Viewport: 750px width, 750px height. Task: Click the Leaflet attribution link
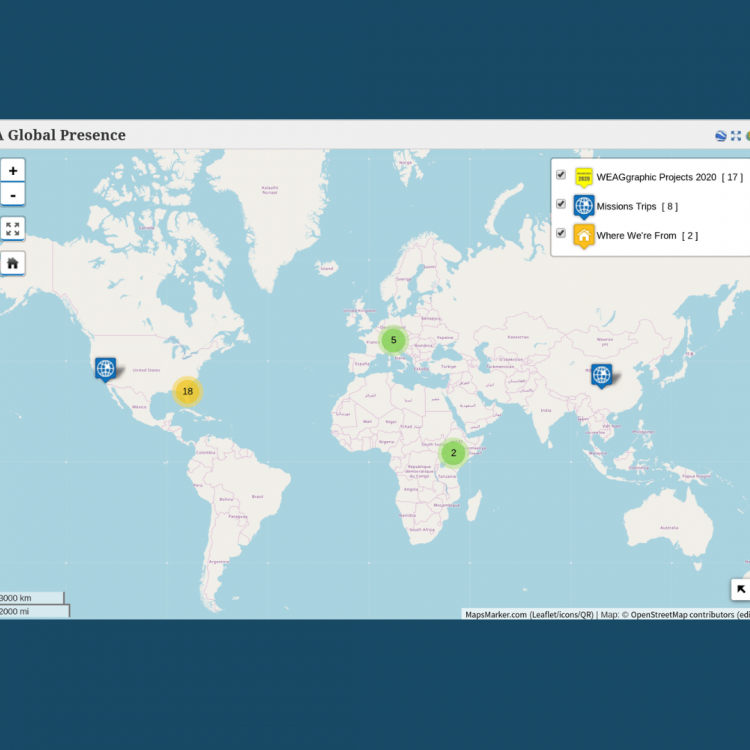tap(545, 615)
